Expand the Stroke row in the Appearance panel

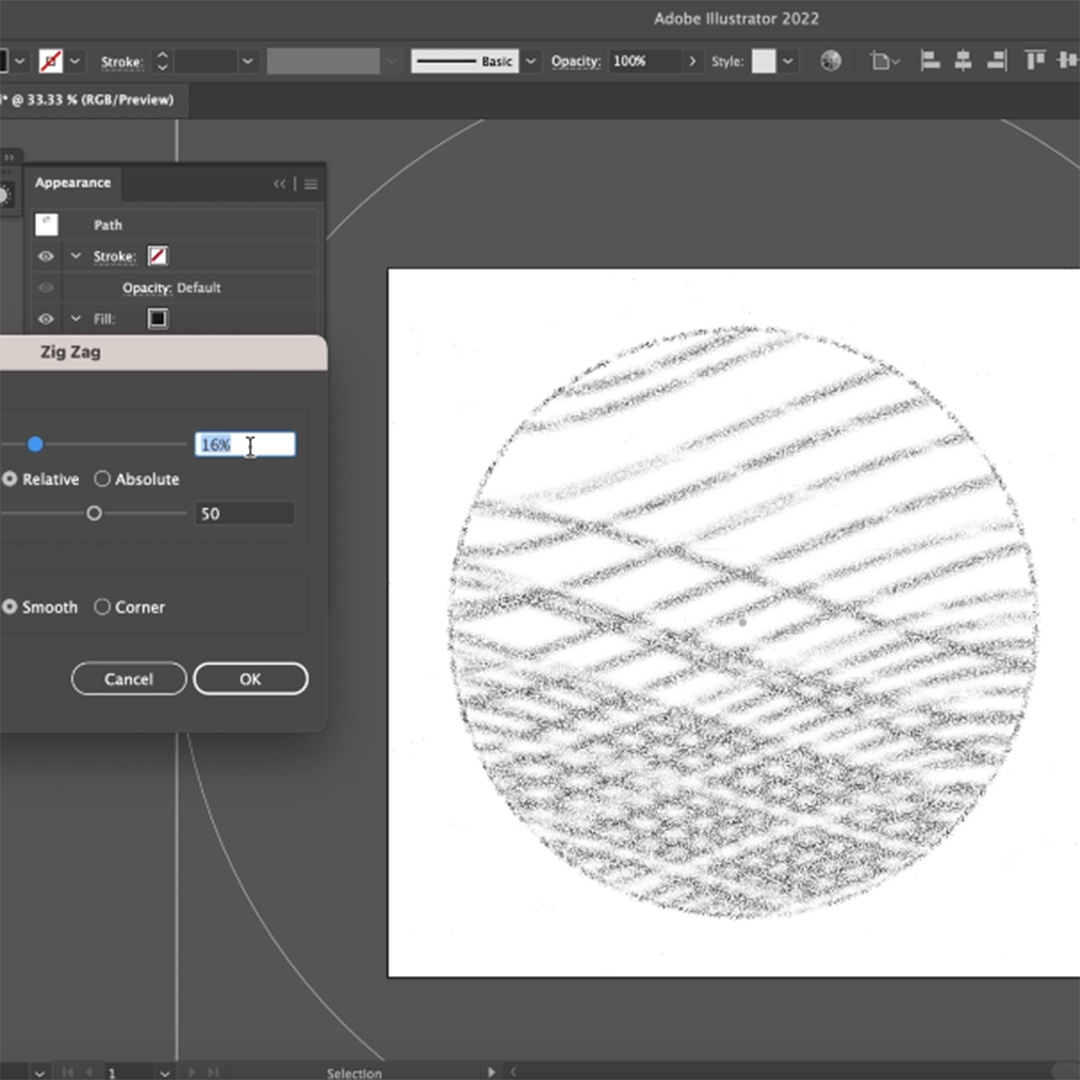point(75,256)
